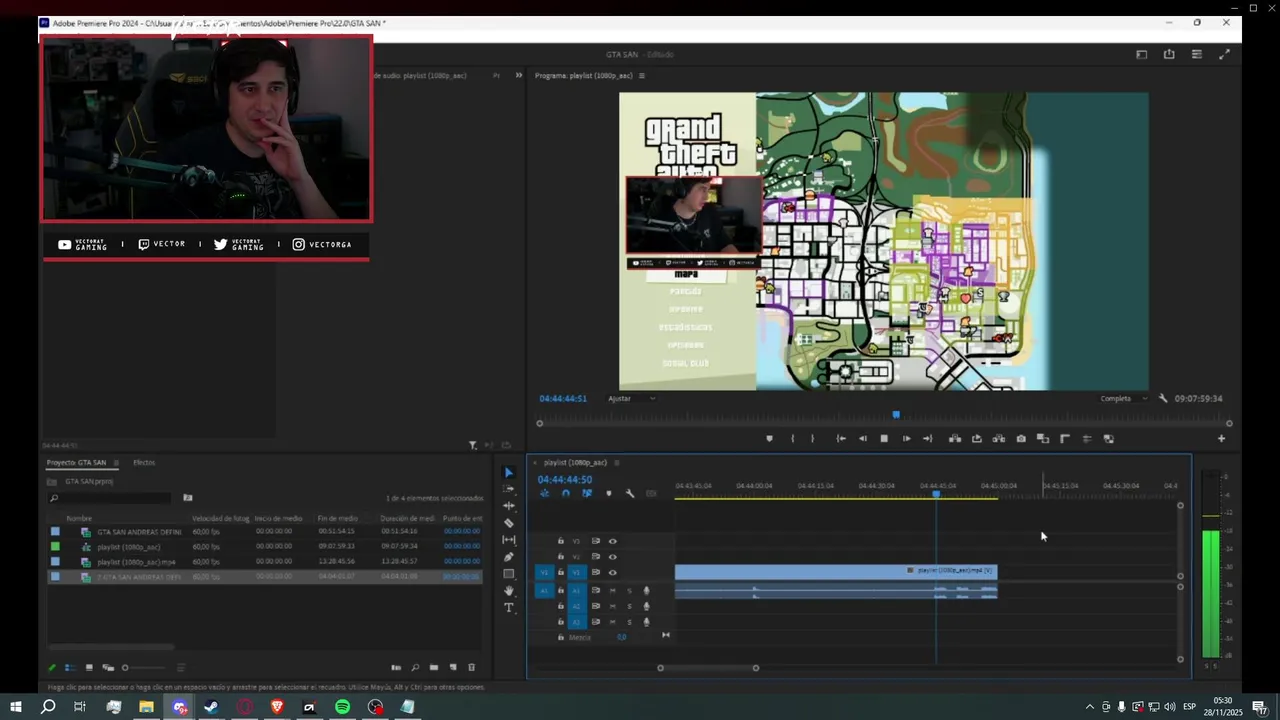Screen dimensions: 1280x720
Task: Switch Project panel to List View
Action: click(70, 667)
